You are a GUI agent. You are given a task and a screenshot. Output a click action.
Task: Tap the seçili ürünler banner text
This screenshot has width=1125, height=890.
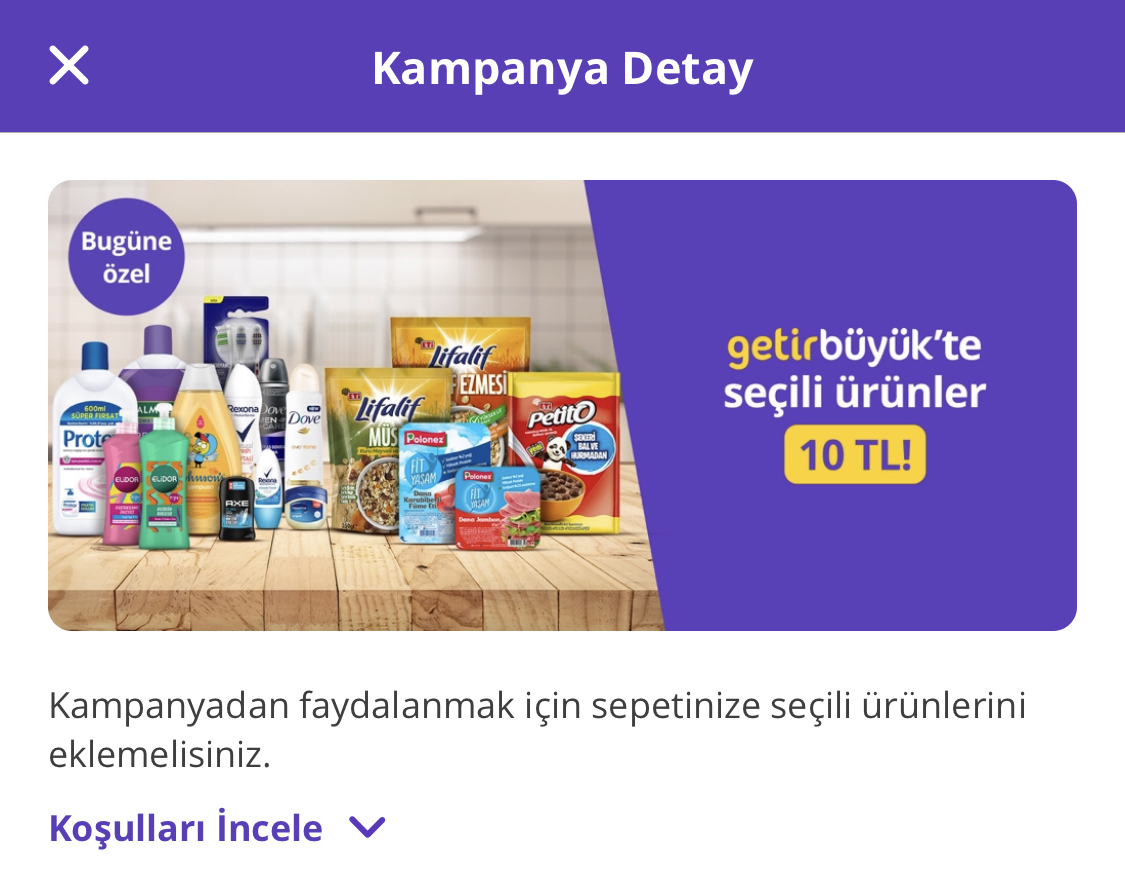[x=855, y=393]
